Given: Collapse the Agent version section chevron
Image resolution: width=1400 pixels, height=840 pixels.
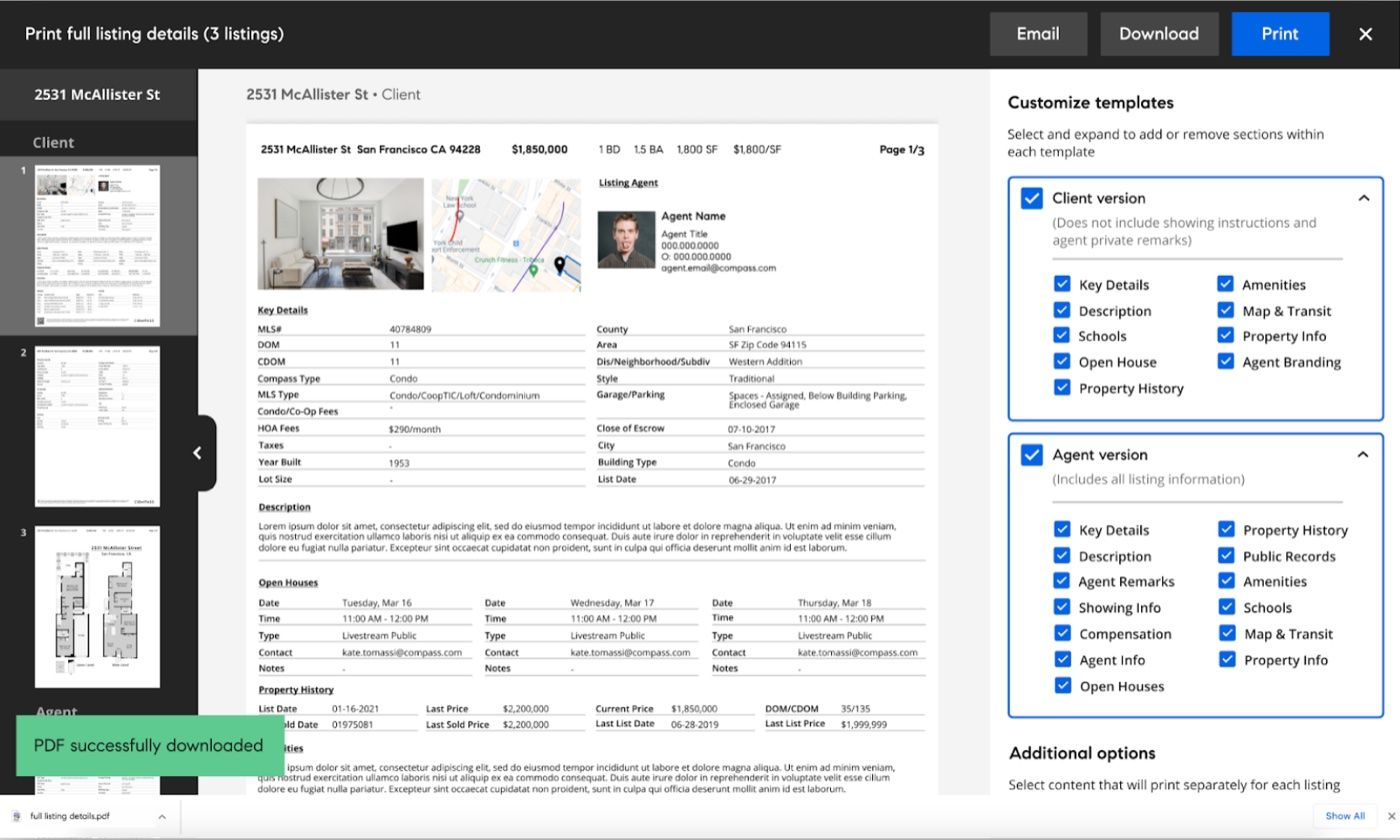Looking at the screenshot, I should (1363, 454).
